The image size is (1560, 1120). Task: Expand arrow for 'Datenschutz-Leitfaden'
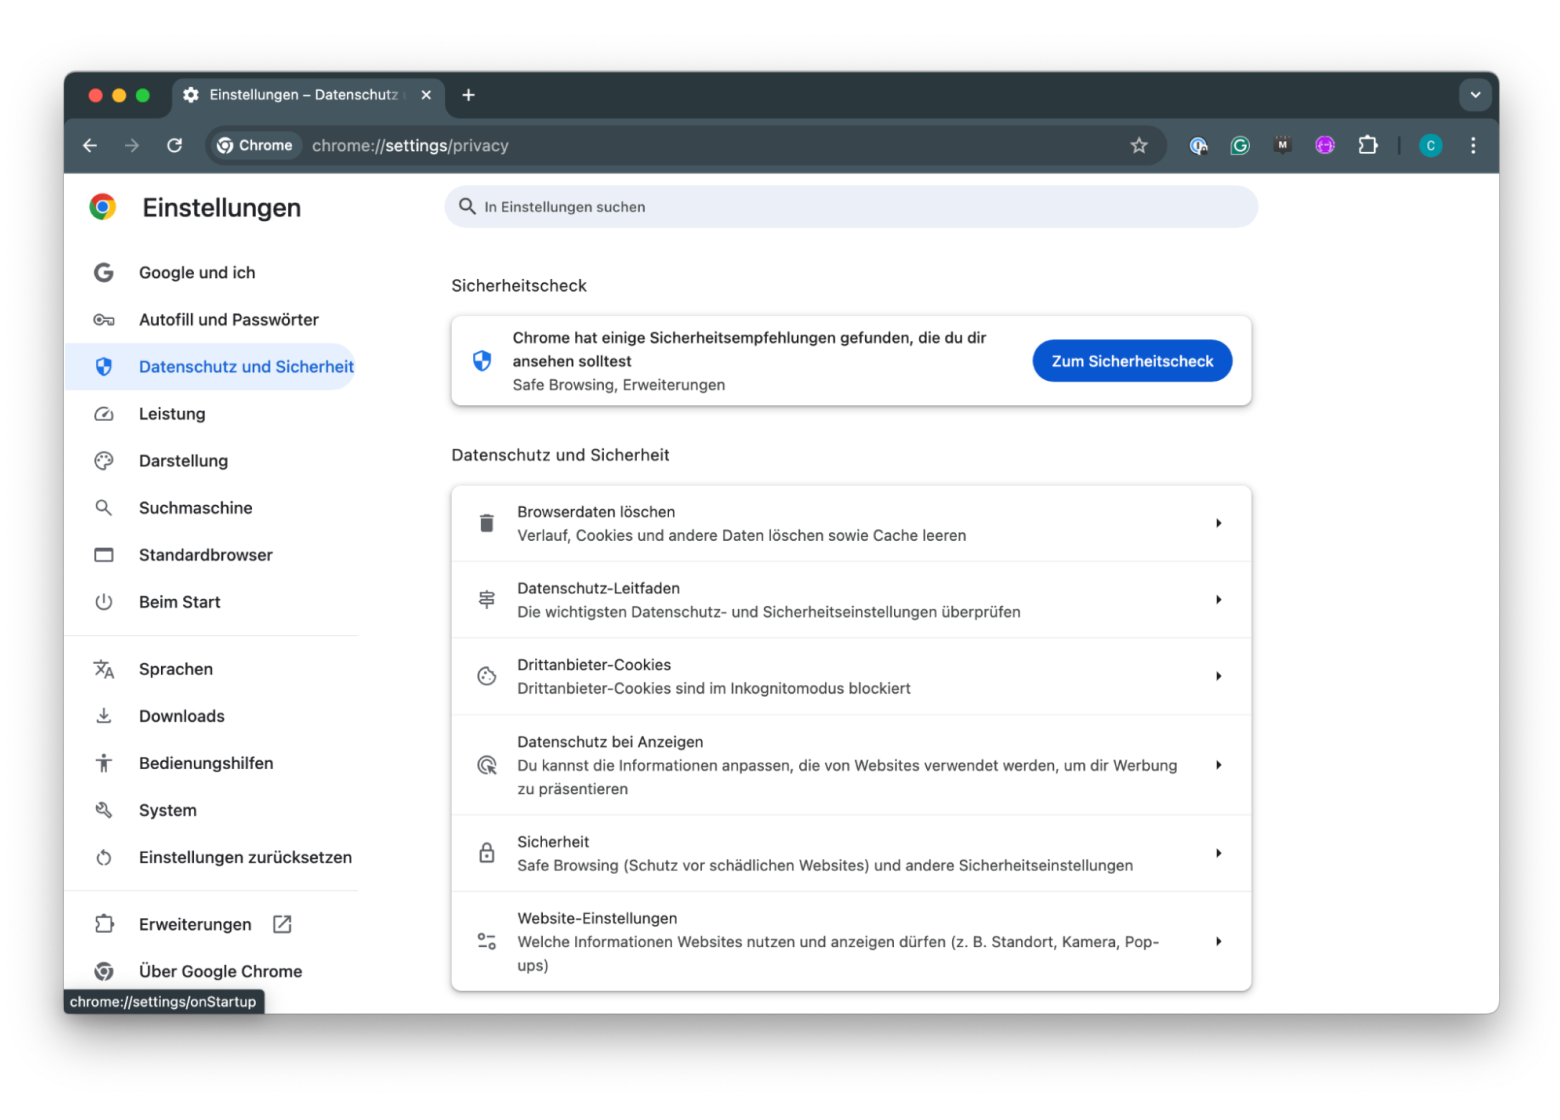pos(1218,600)
